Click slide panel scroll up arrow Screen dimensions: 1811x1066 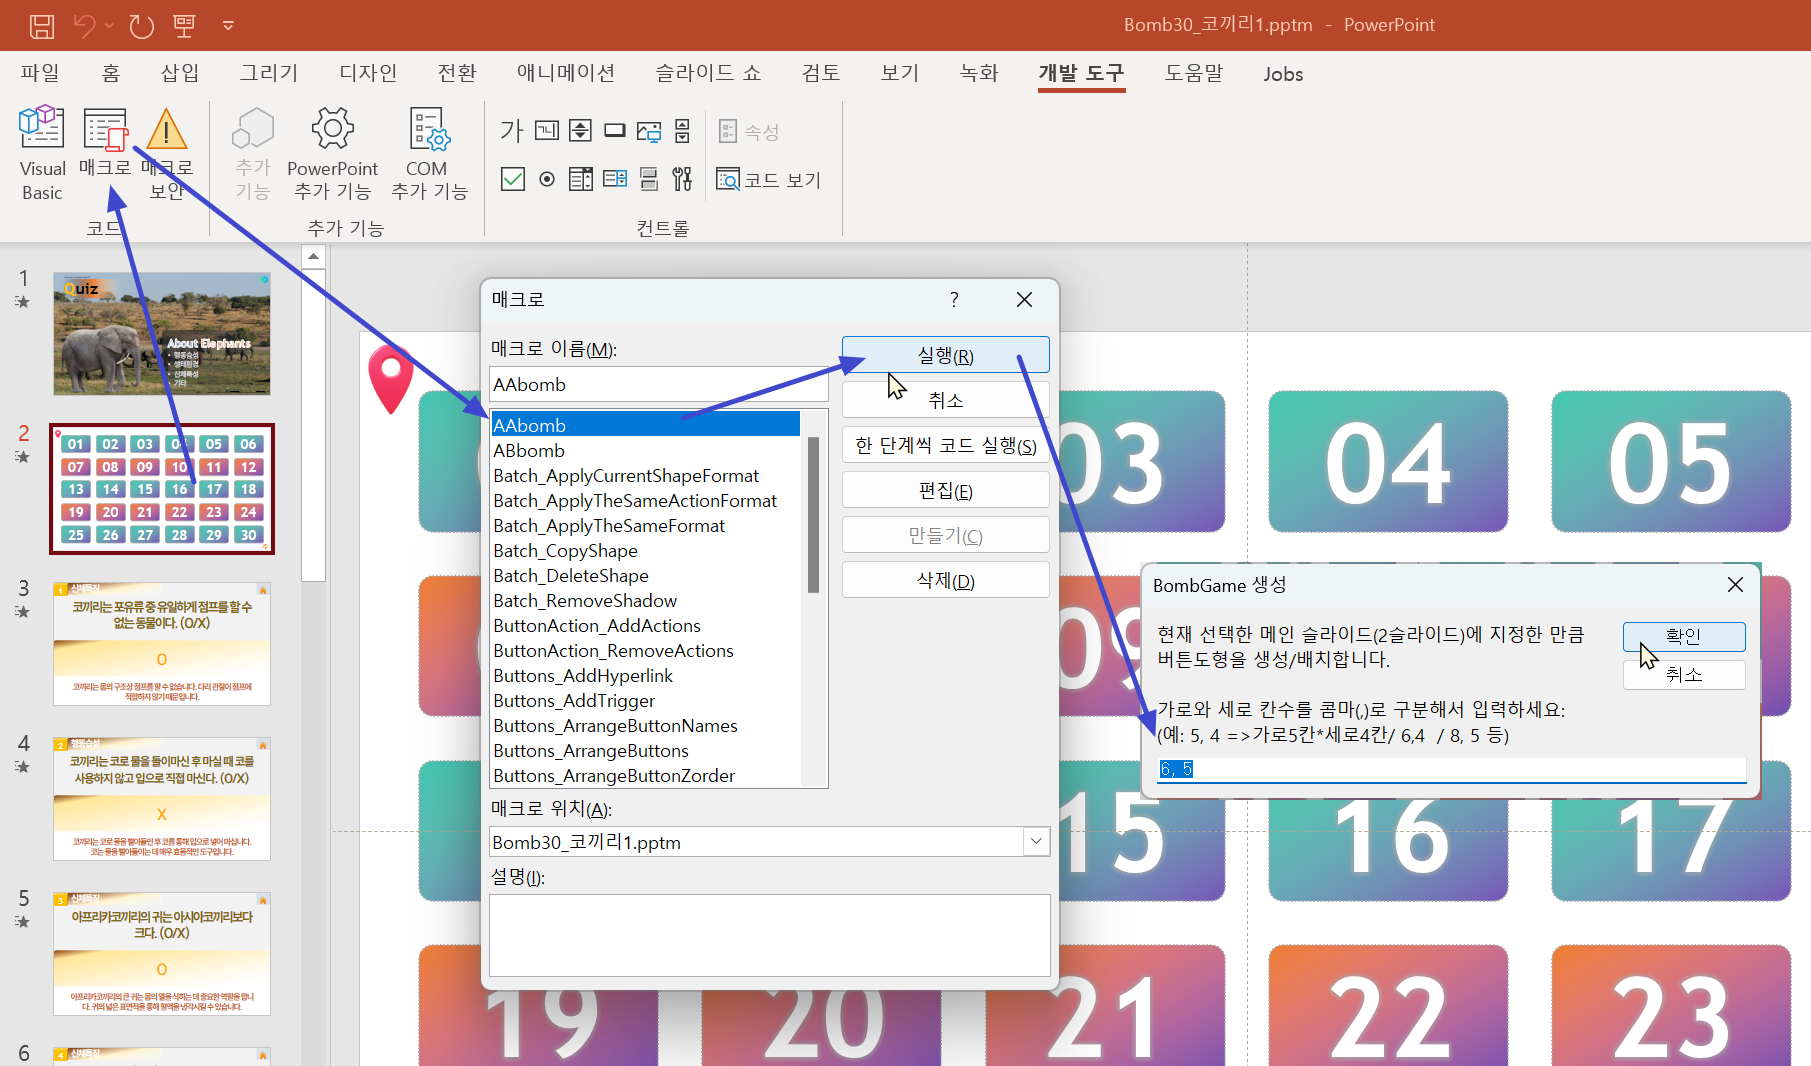point(313,257)
